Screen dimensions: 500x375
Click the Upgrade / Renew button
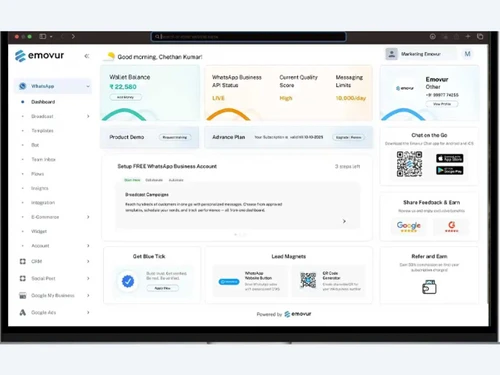coord(349,137)
